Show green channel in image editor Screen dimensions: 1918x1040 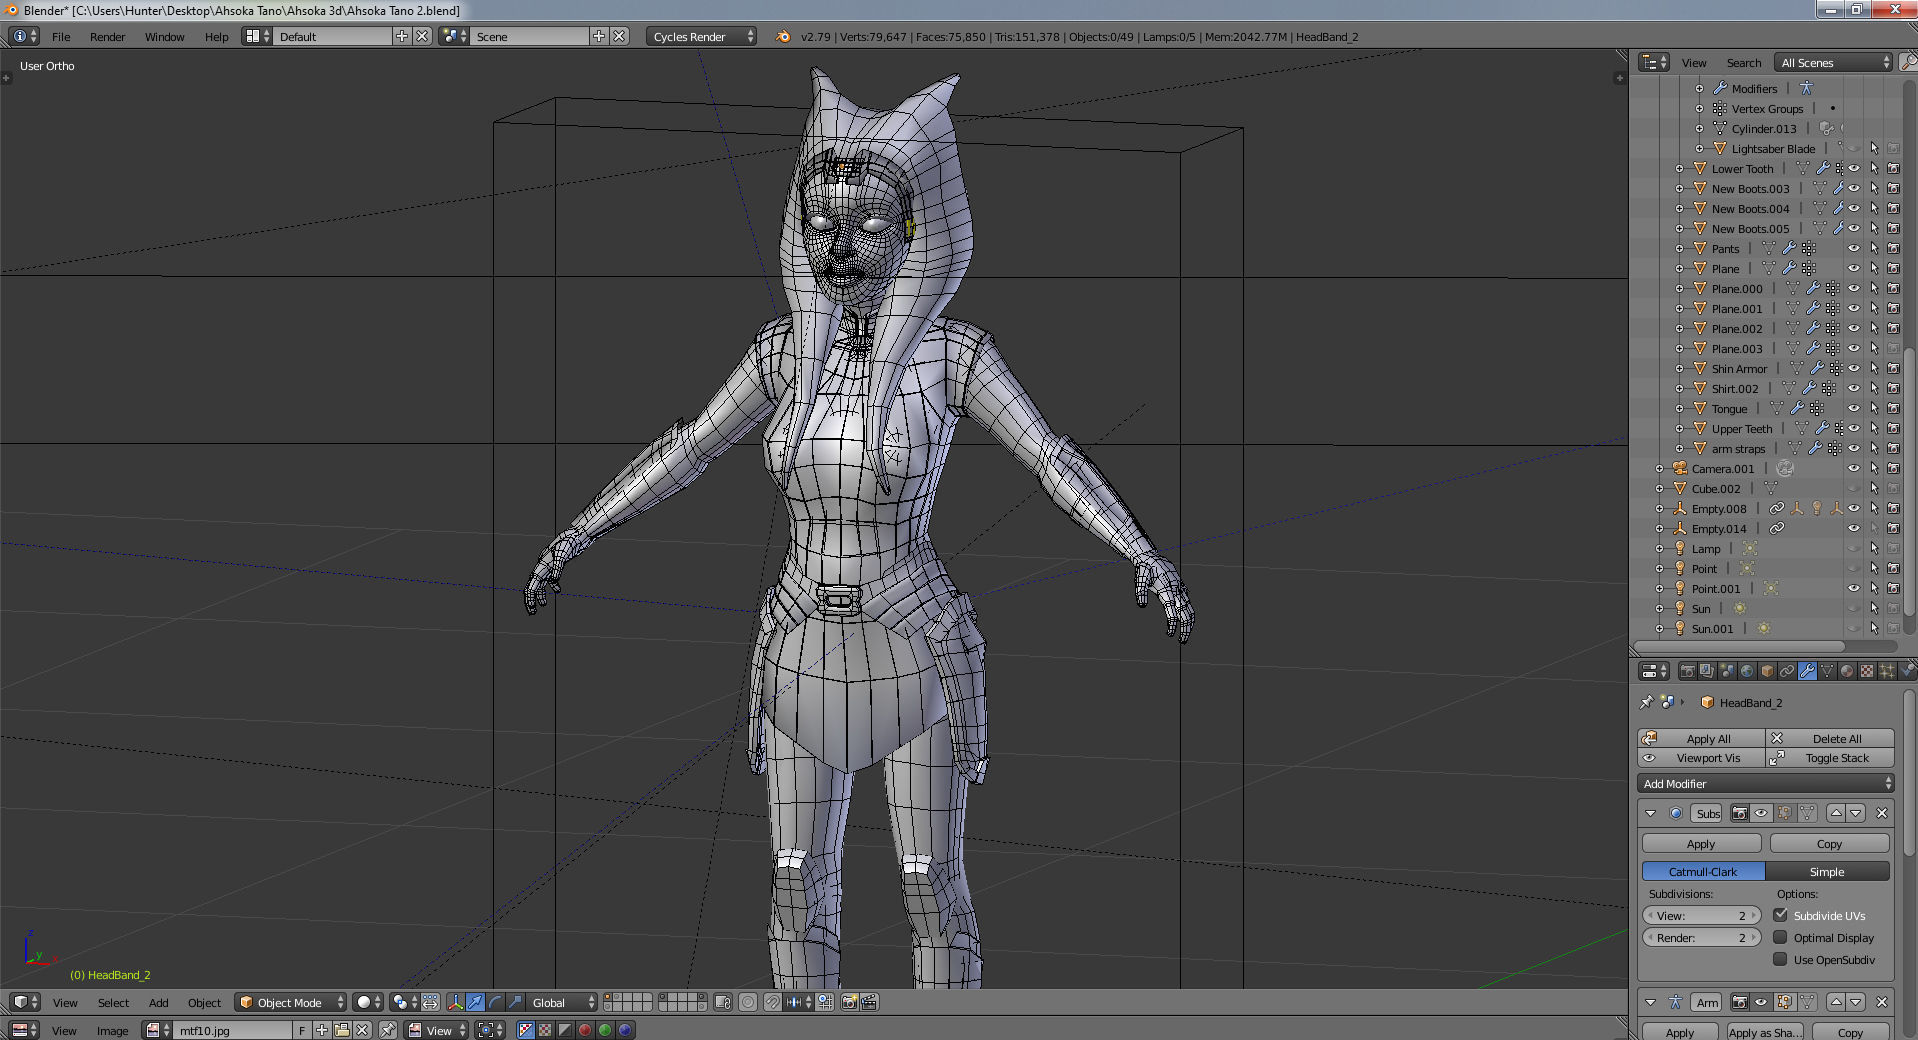click(605, 1030)
